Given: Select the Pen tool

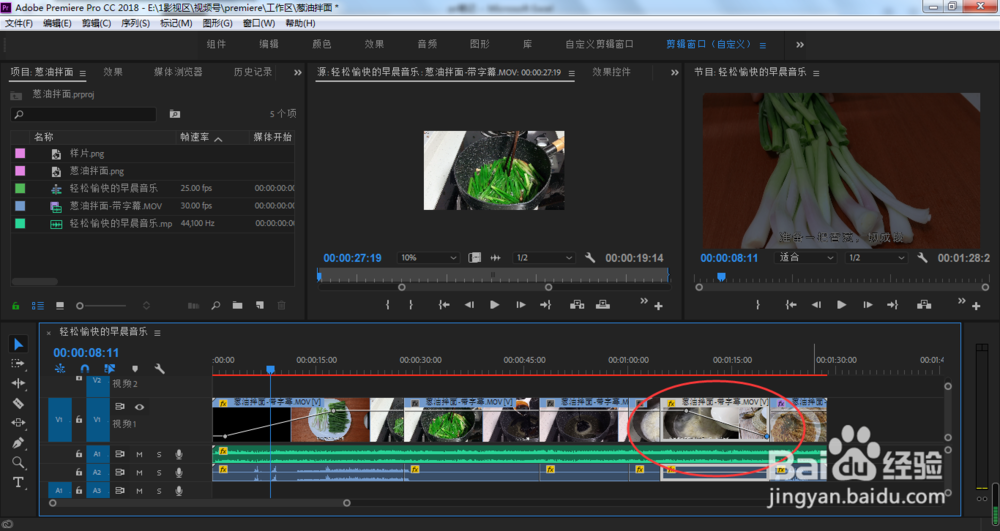Looking at the screenshot, I should click(x=18, y=442).
